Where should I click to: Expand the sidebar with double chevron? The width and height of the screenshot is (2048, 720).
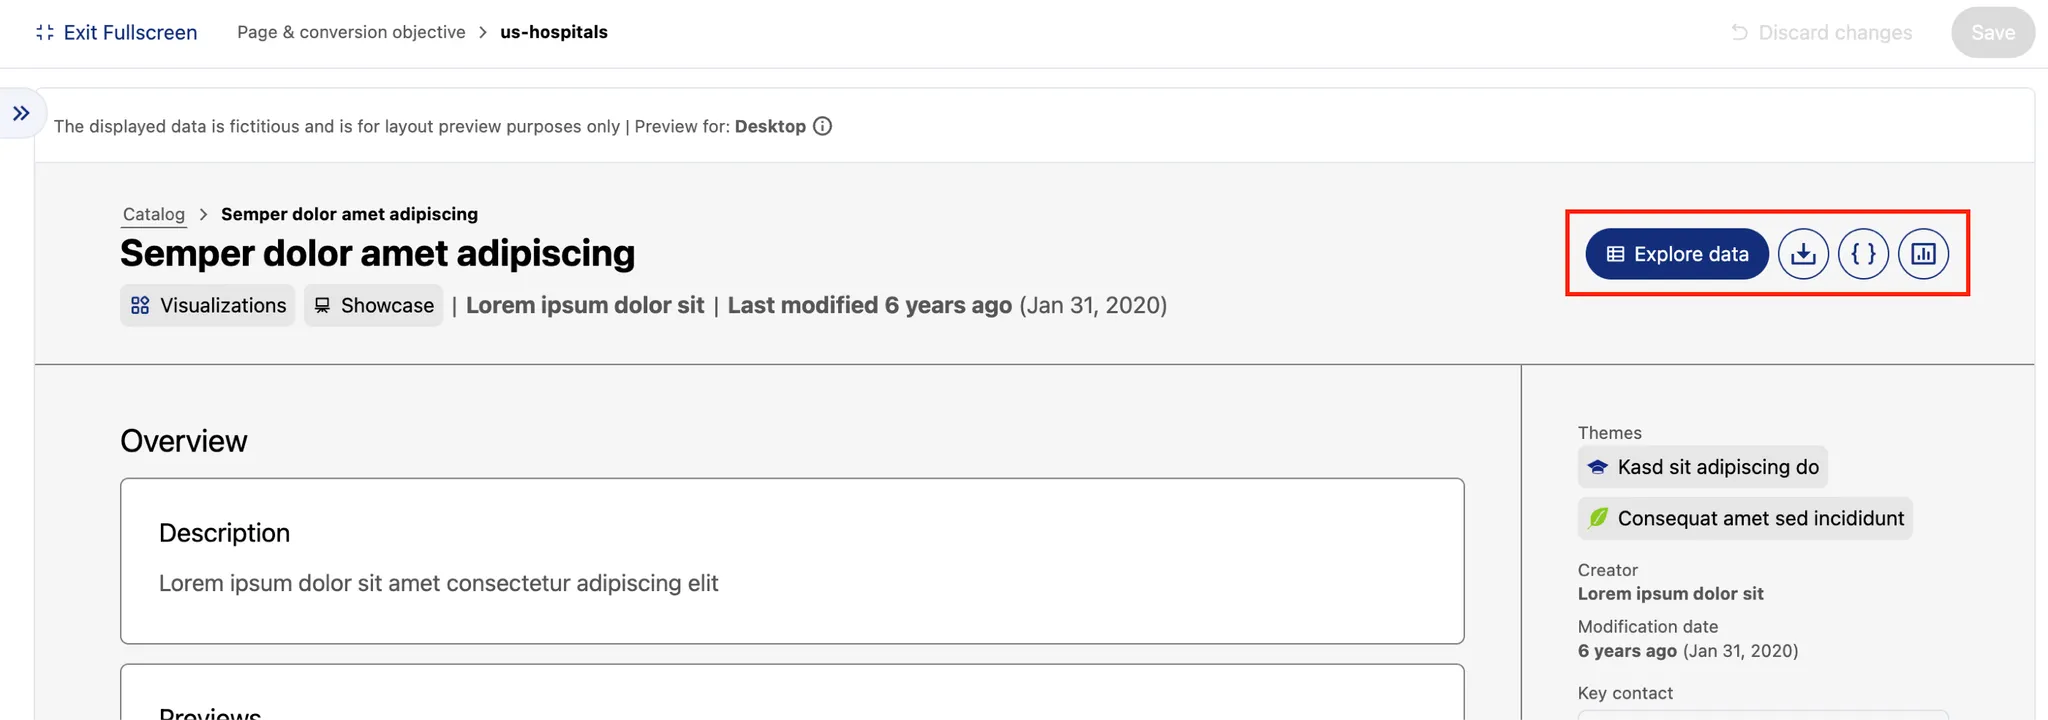pyautogui.click(x=21, y=114)
